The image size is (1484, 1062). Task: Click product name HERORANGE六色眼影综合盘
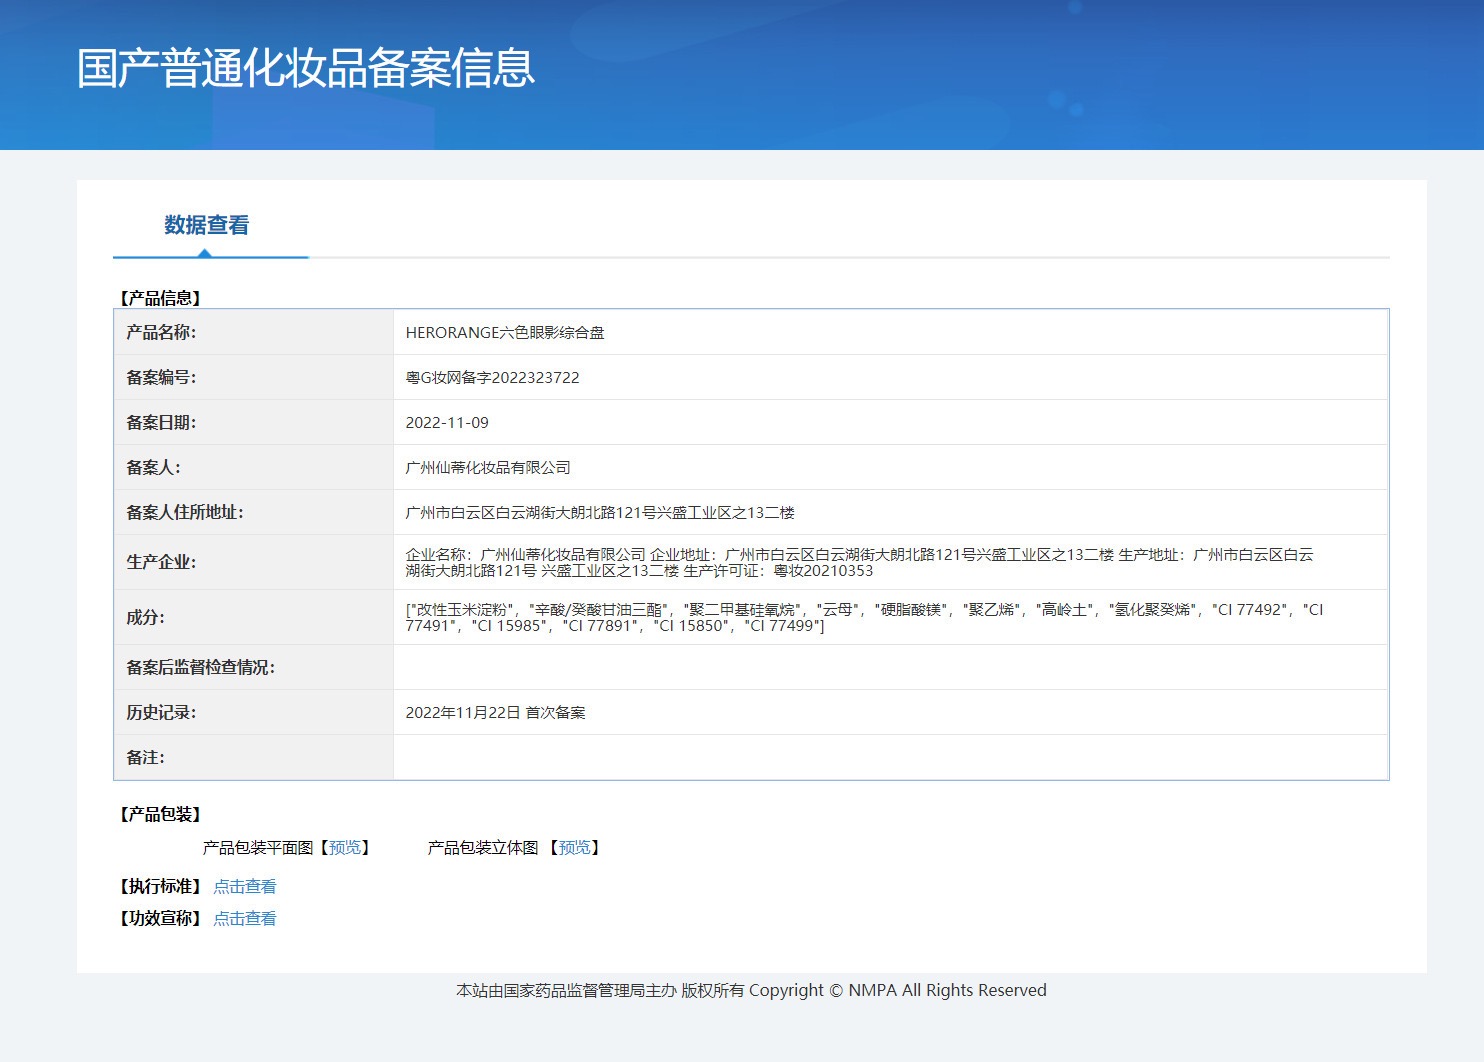point(505,332)
